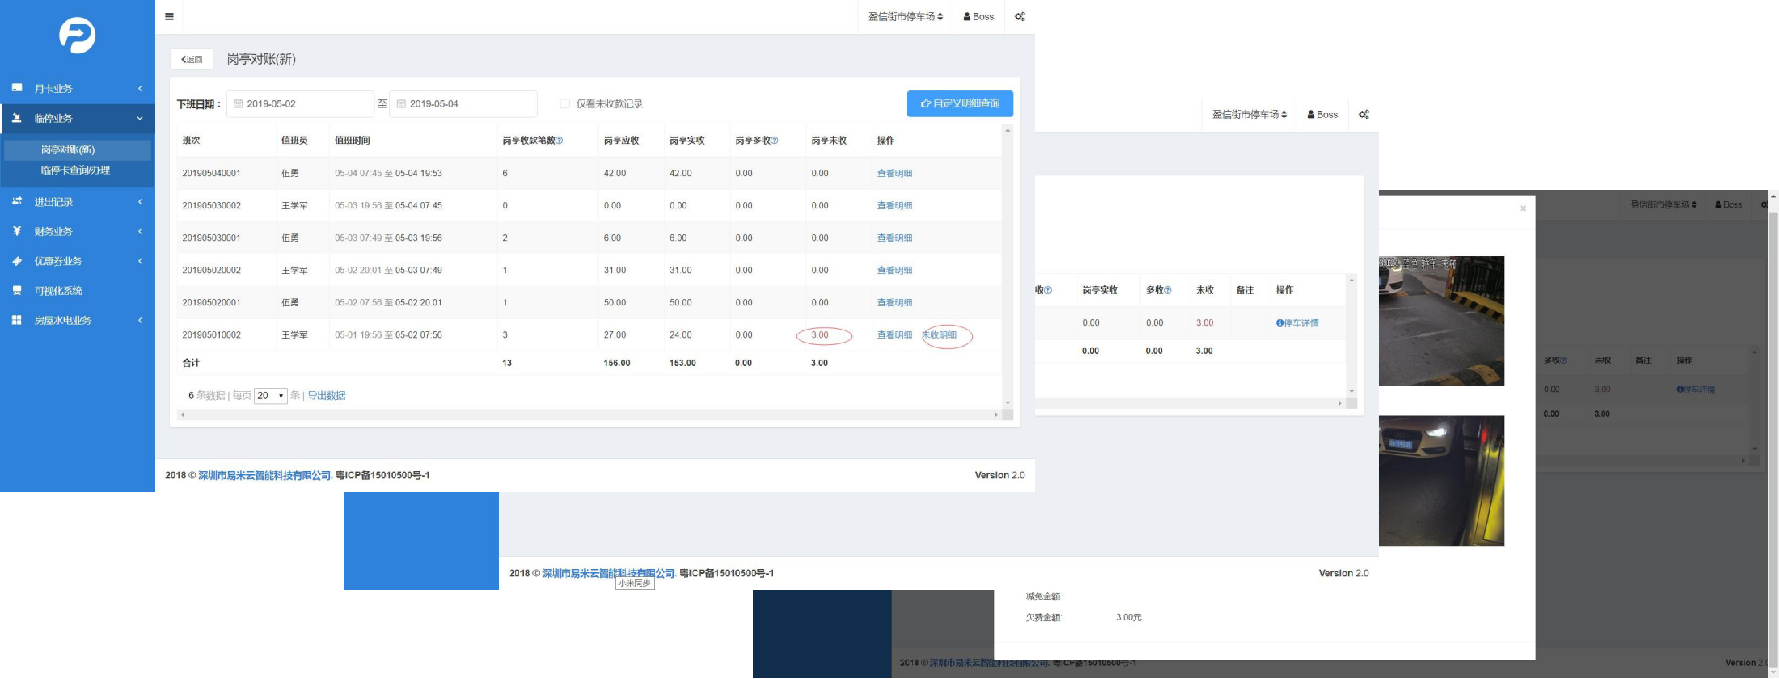Screen dimensions: 1779x679
Task: Click the 优惠券业务 ticket icon
Action: click(x=17, y=261)
